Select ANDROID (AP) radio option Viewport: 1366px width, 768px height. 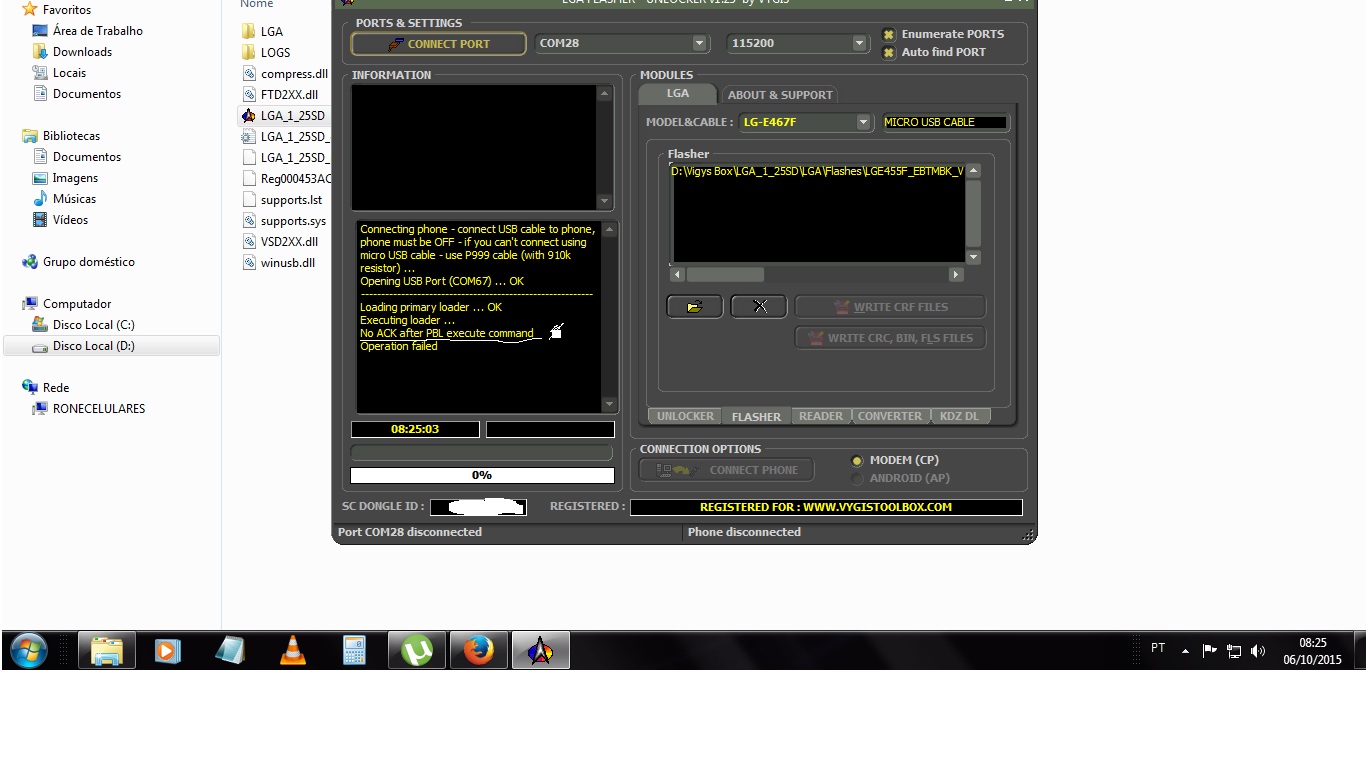tap(857, 479)
